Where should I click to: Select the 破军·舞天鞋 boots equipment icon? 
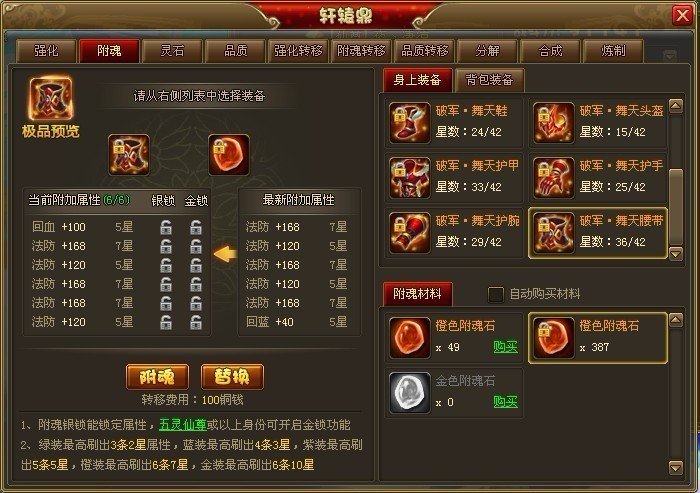pos(409,123)
